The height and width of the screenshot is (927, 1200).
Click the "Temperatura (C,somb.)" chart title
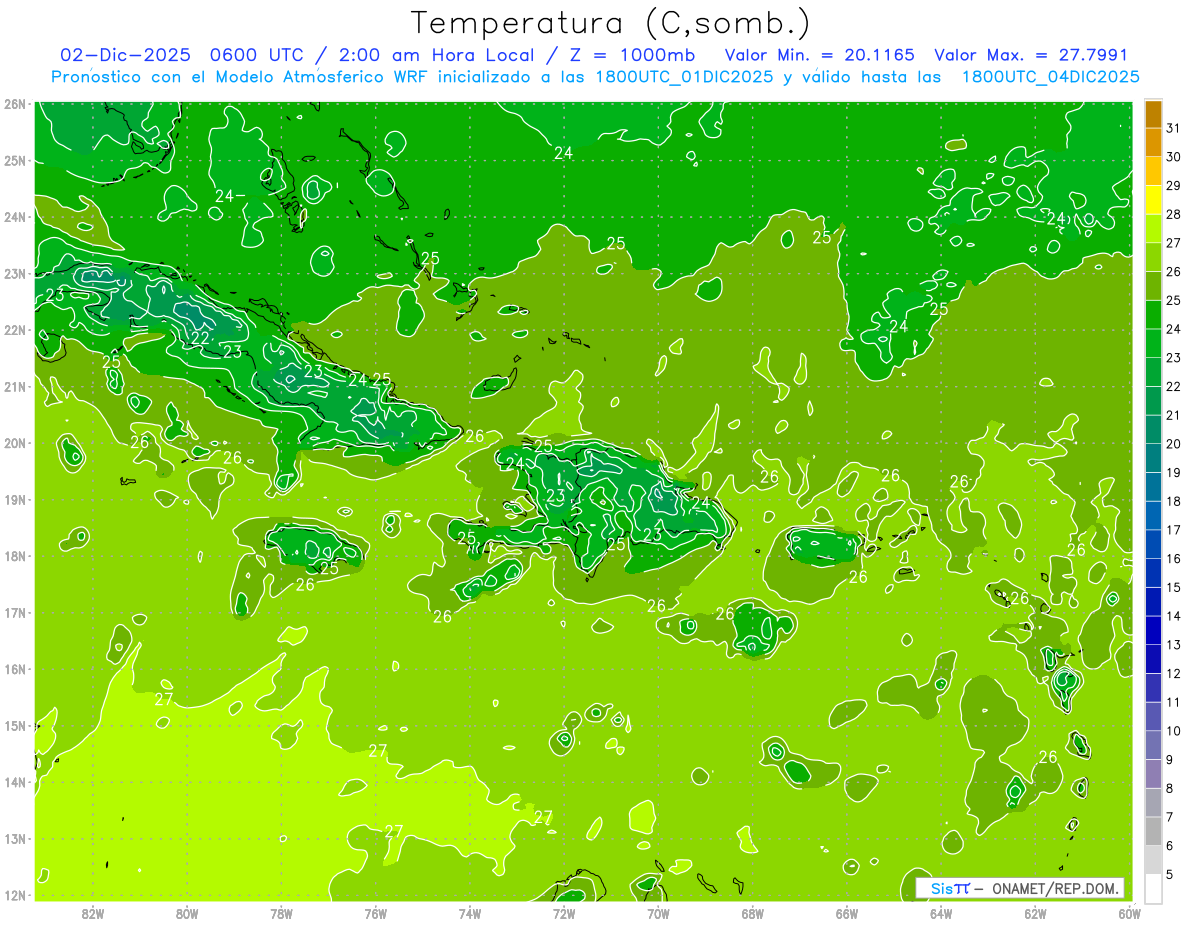(x=611, y=23)
